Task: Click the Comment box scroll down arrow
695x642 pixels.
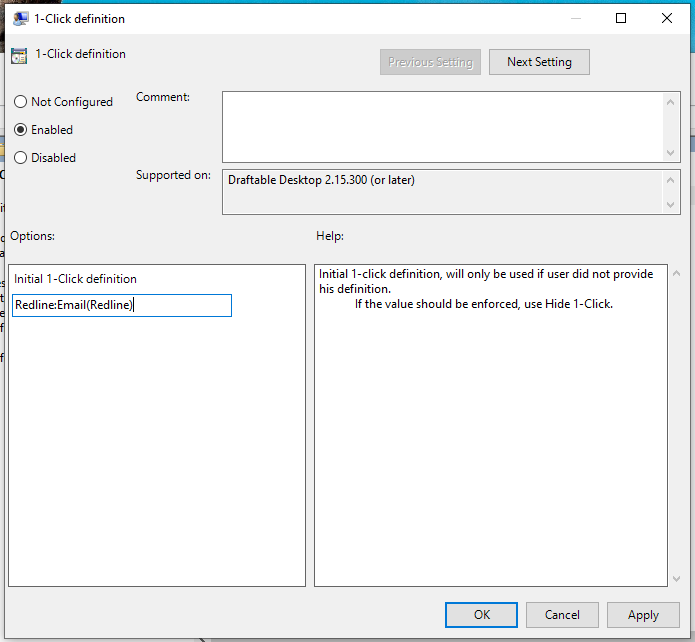Action: click(671, 153)
